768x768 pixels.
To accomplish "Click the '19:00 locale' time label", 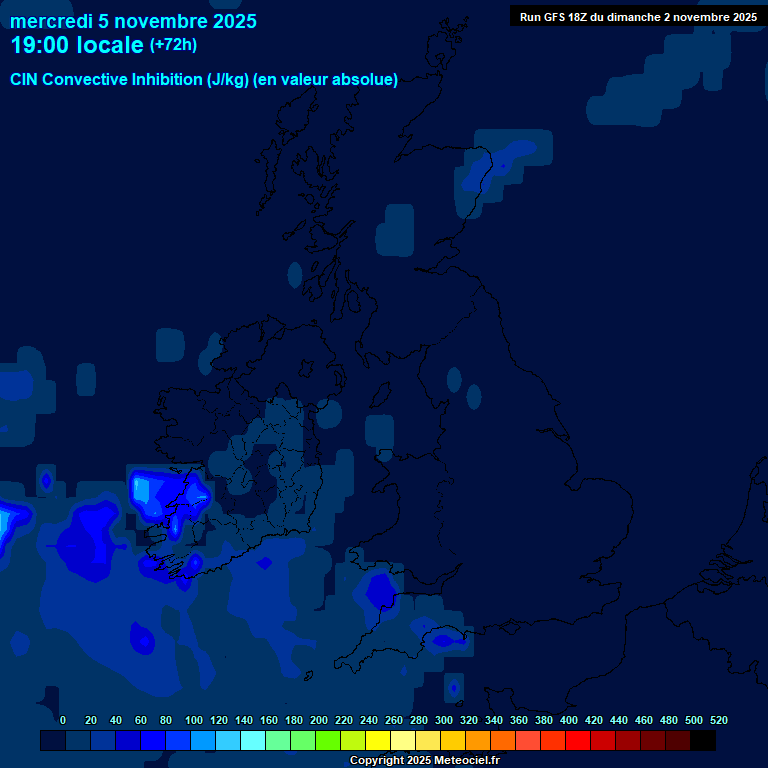I will click(77, 45).
